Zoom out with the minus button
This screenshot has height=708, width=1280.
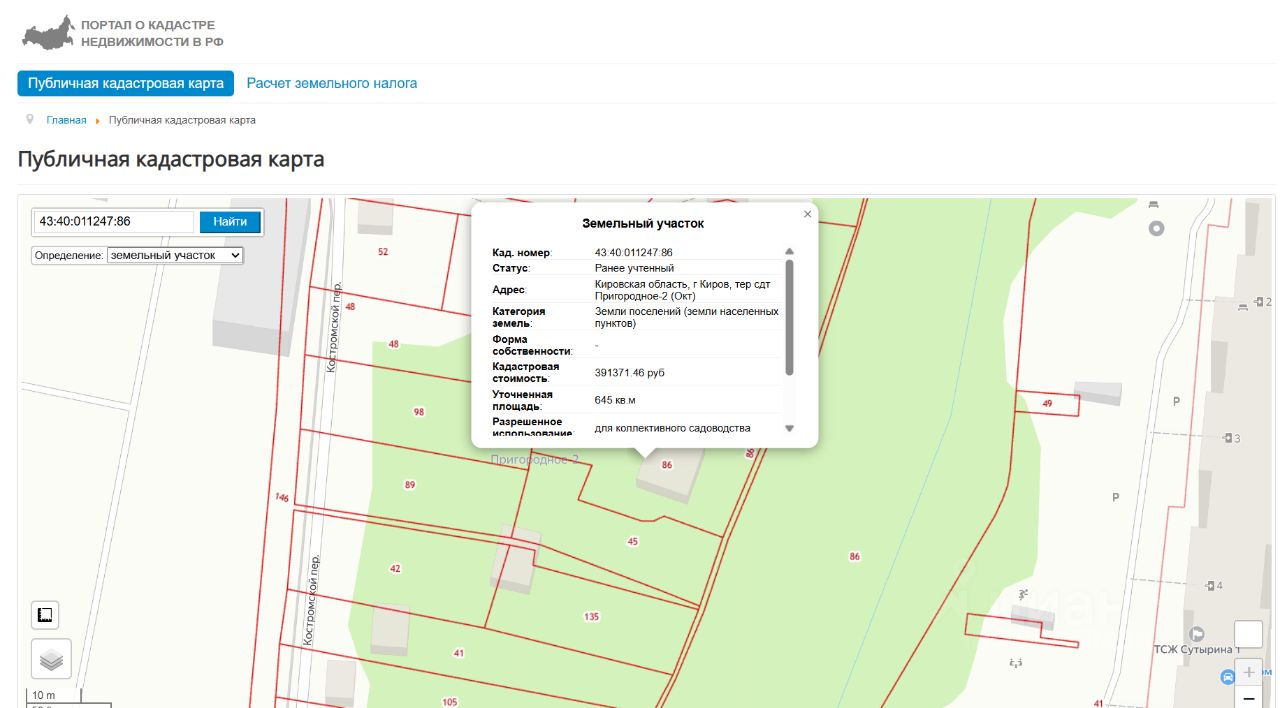pyautogui.click(x=1248, y=698)
